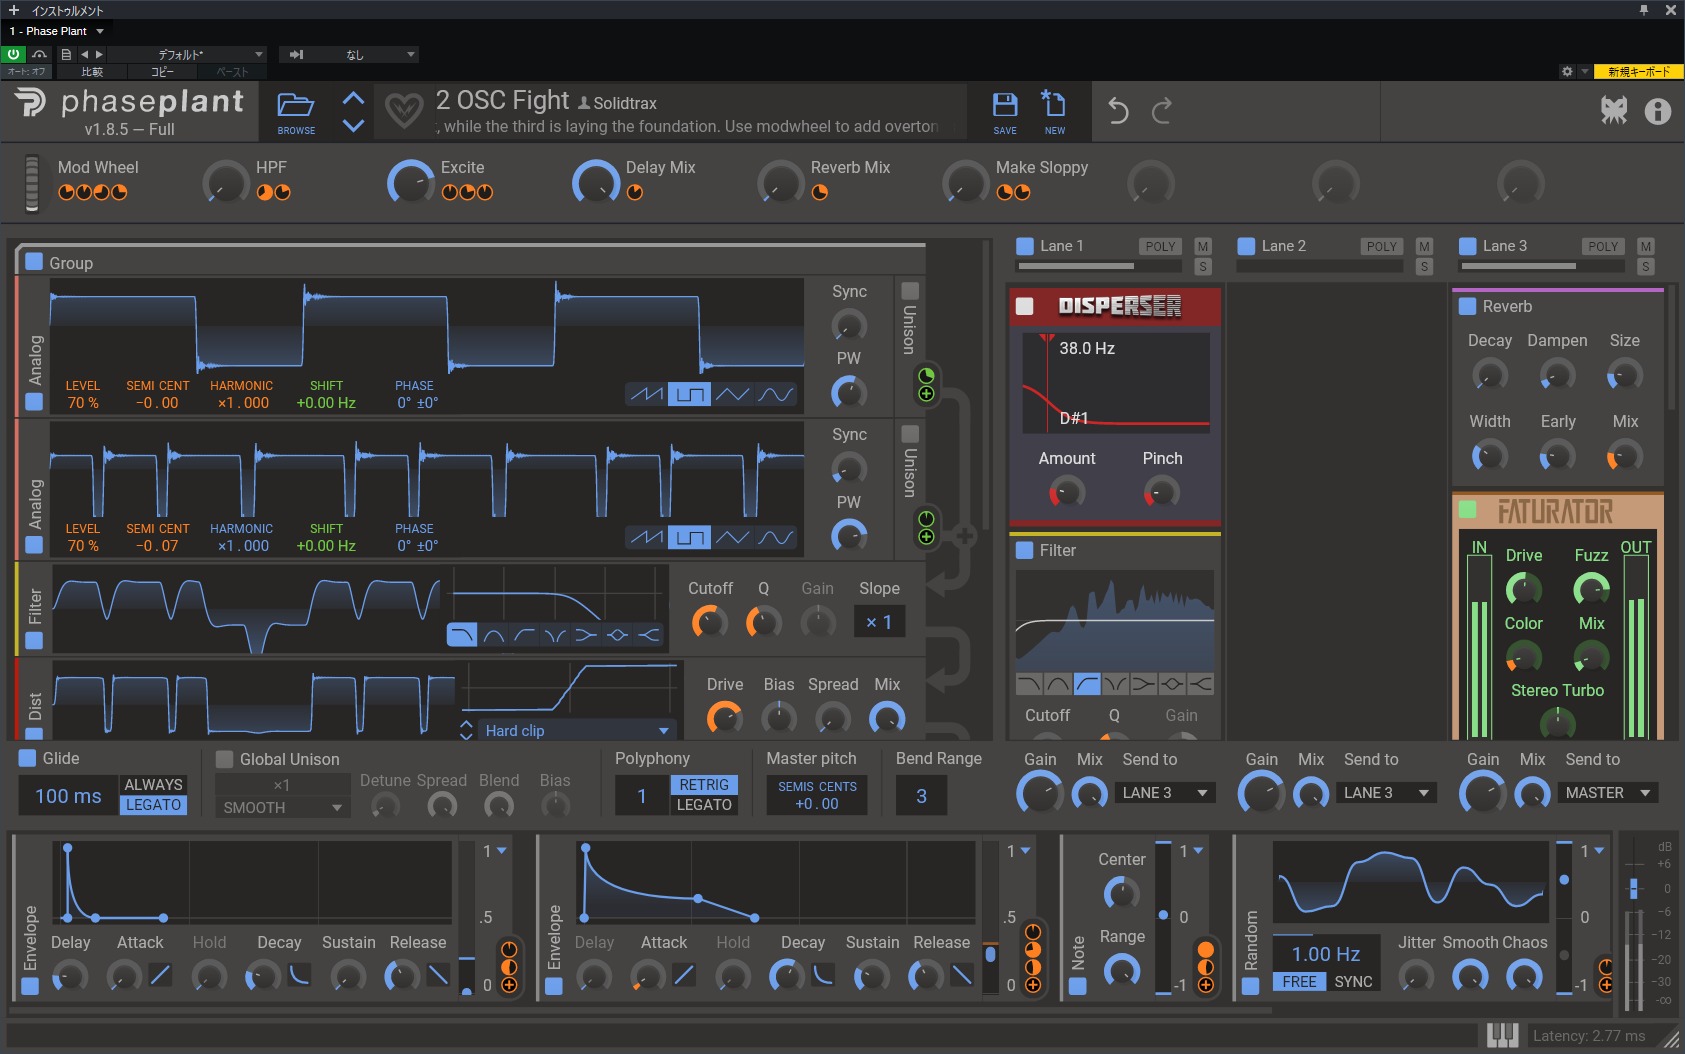The width and height of the screenshot is (1685, 1054).
Task: Open the Random modulator output 1 dropdown
Action: coord(1591,851)
